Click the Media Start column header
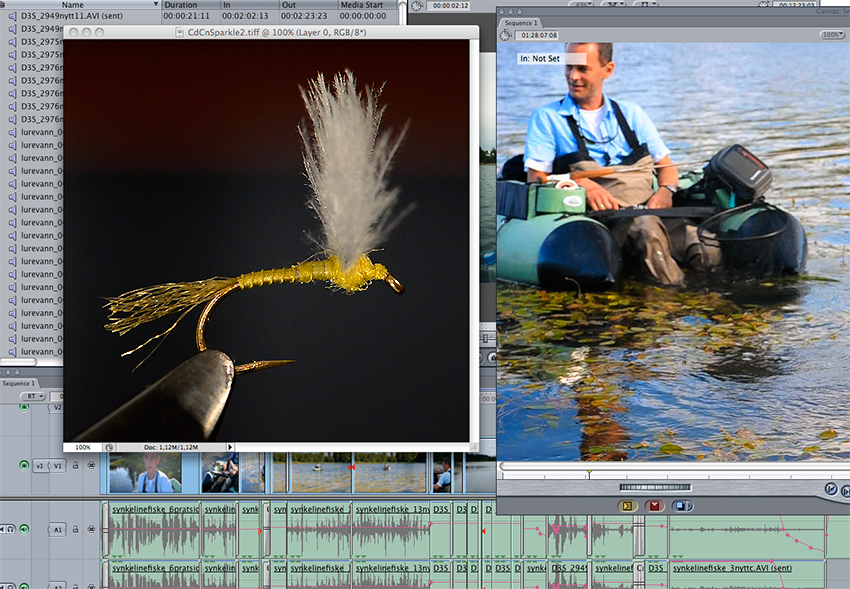This screenshot has width=850, height=589. tap(368, 4)
